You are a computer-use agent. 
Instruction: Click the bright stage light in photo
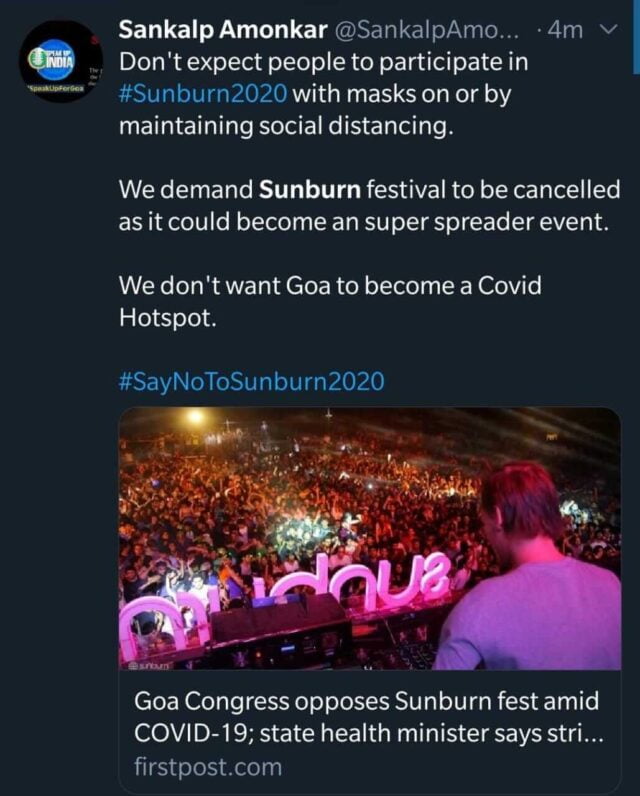194,417
